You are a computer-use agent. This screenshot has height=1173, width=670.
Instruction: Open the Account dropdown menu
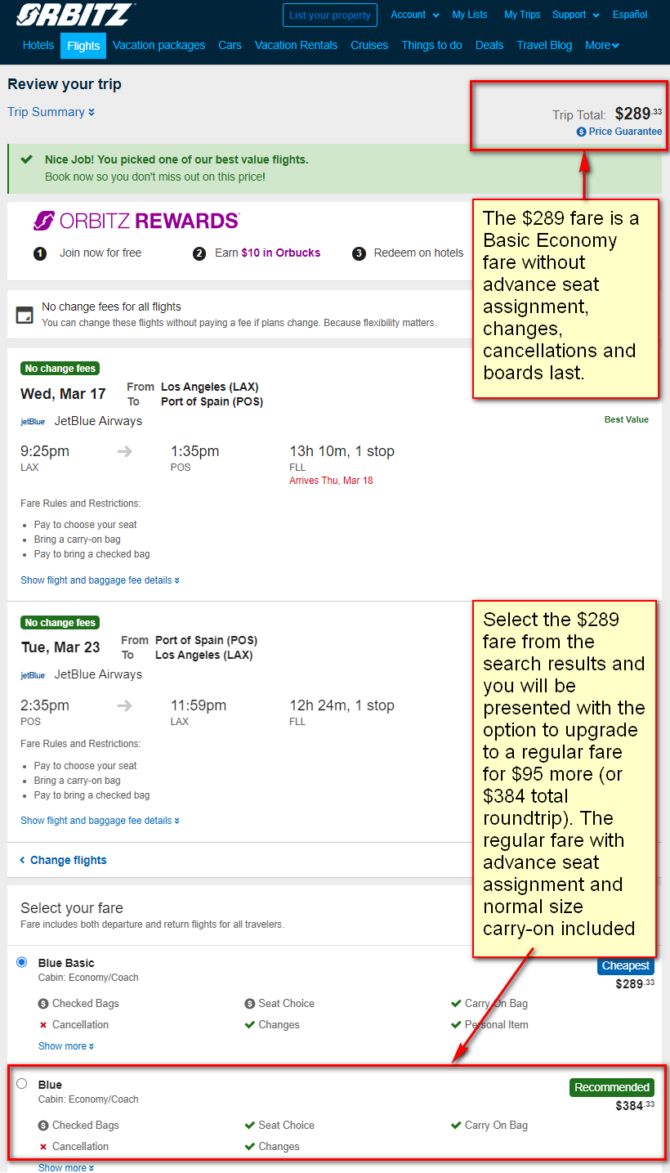point(415,15)
